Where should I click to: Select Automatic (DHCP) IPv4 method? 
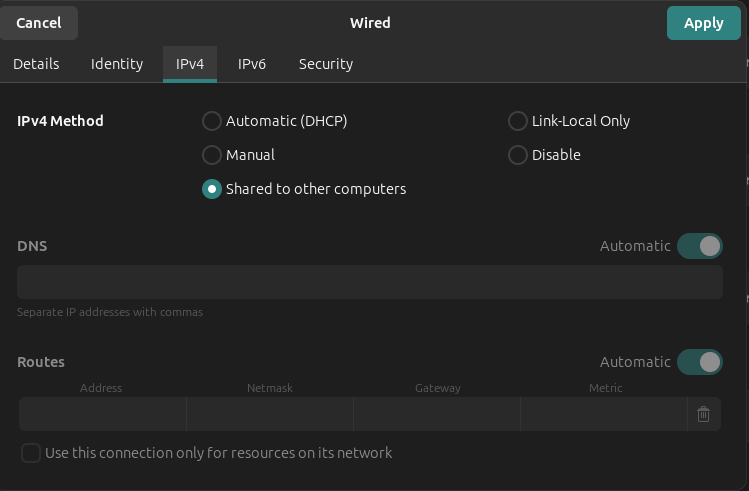tap(212, 121)
